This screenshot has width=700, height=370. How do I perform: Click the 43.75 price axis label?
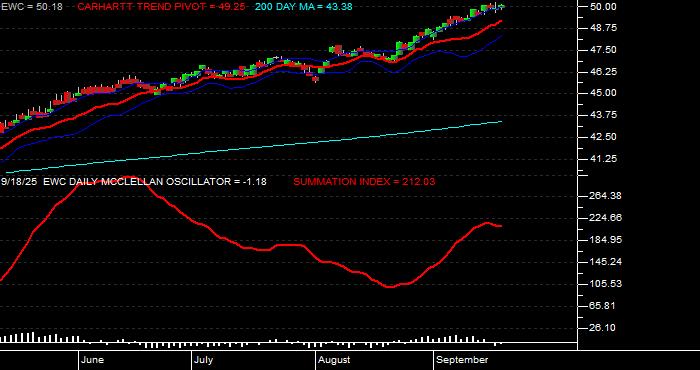[603, 115]
